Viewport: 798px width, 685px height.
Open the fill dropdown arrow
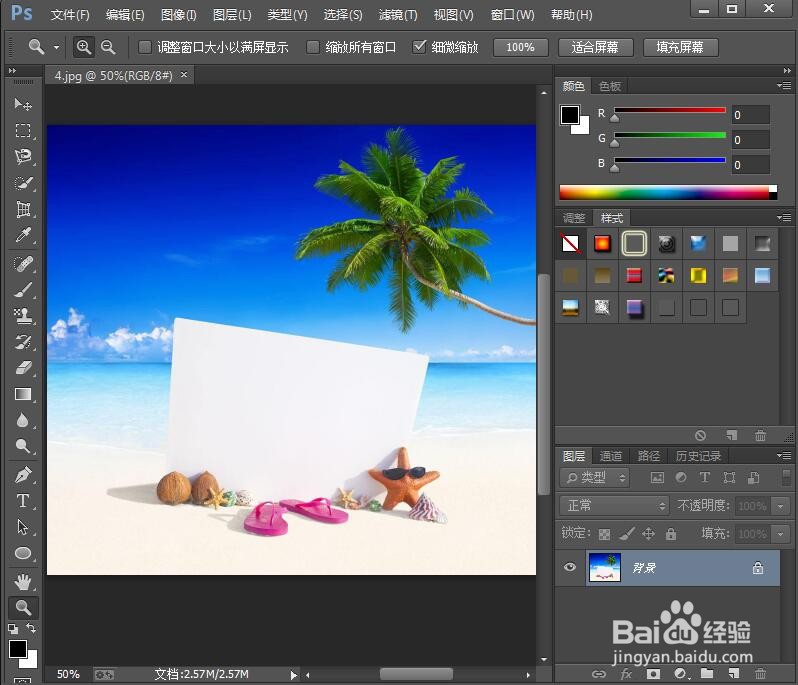pyautogui.click(x=781, y=534)
